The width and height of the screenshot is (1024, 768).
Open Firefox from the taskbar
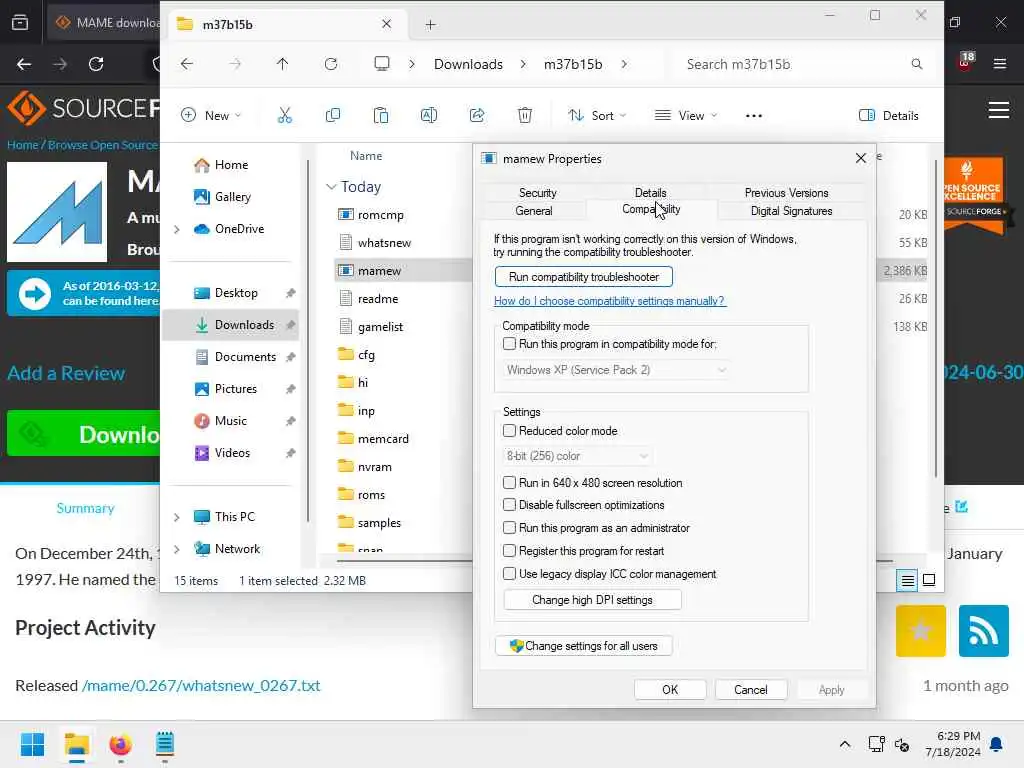(x=120, y=744)
